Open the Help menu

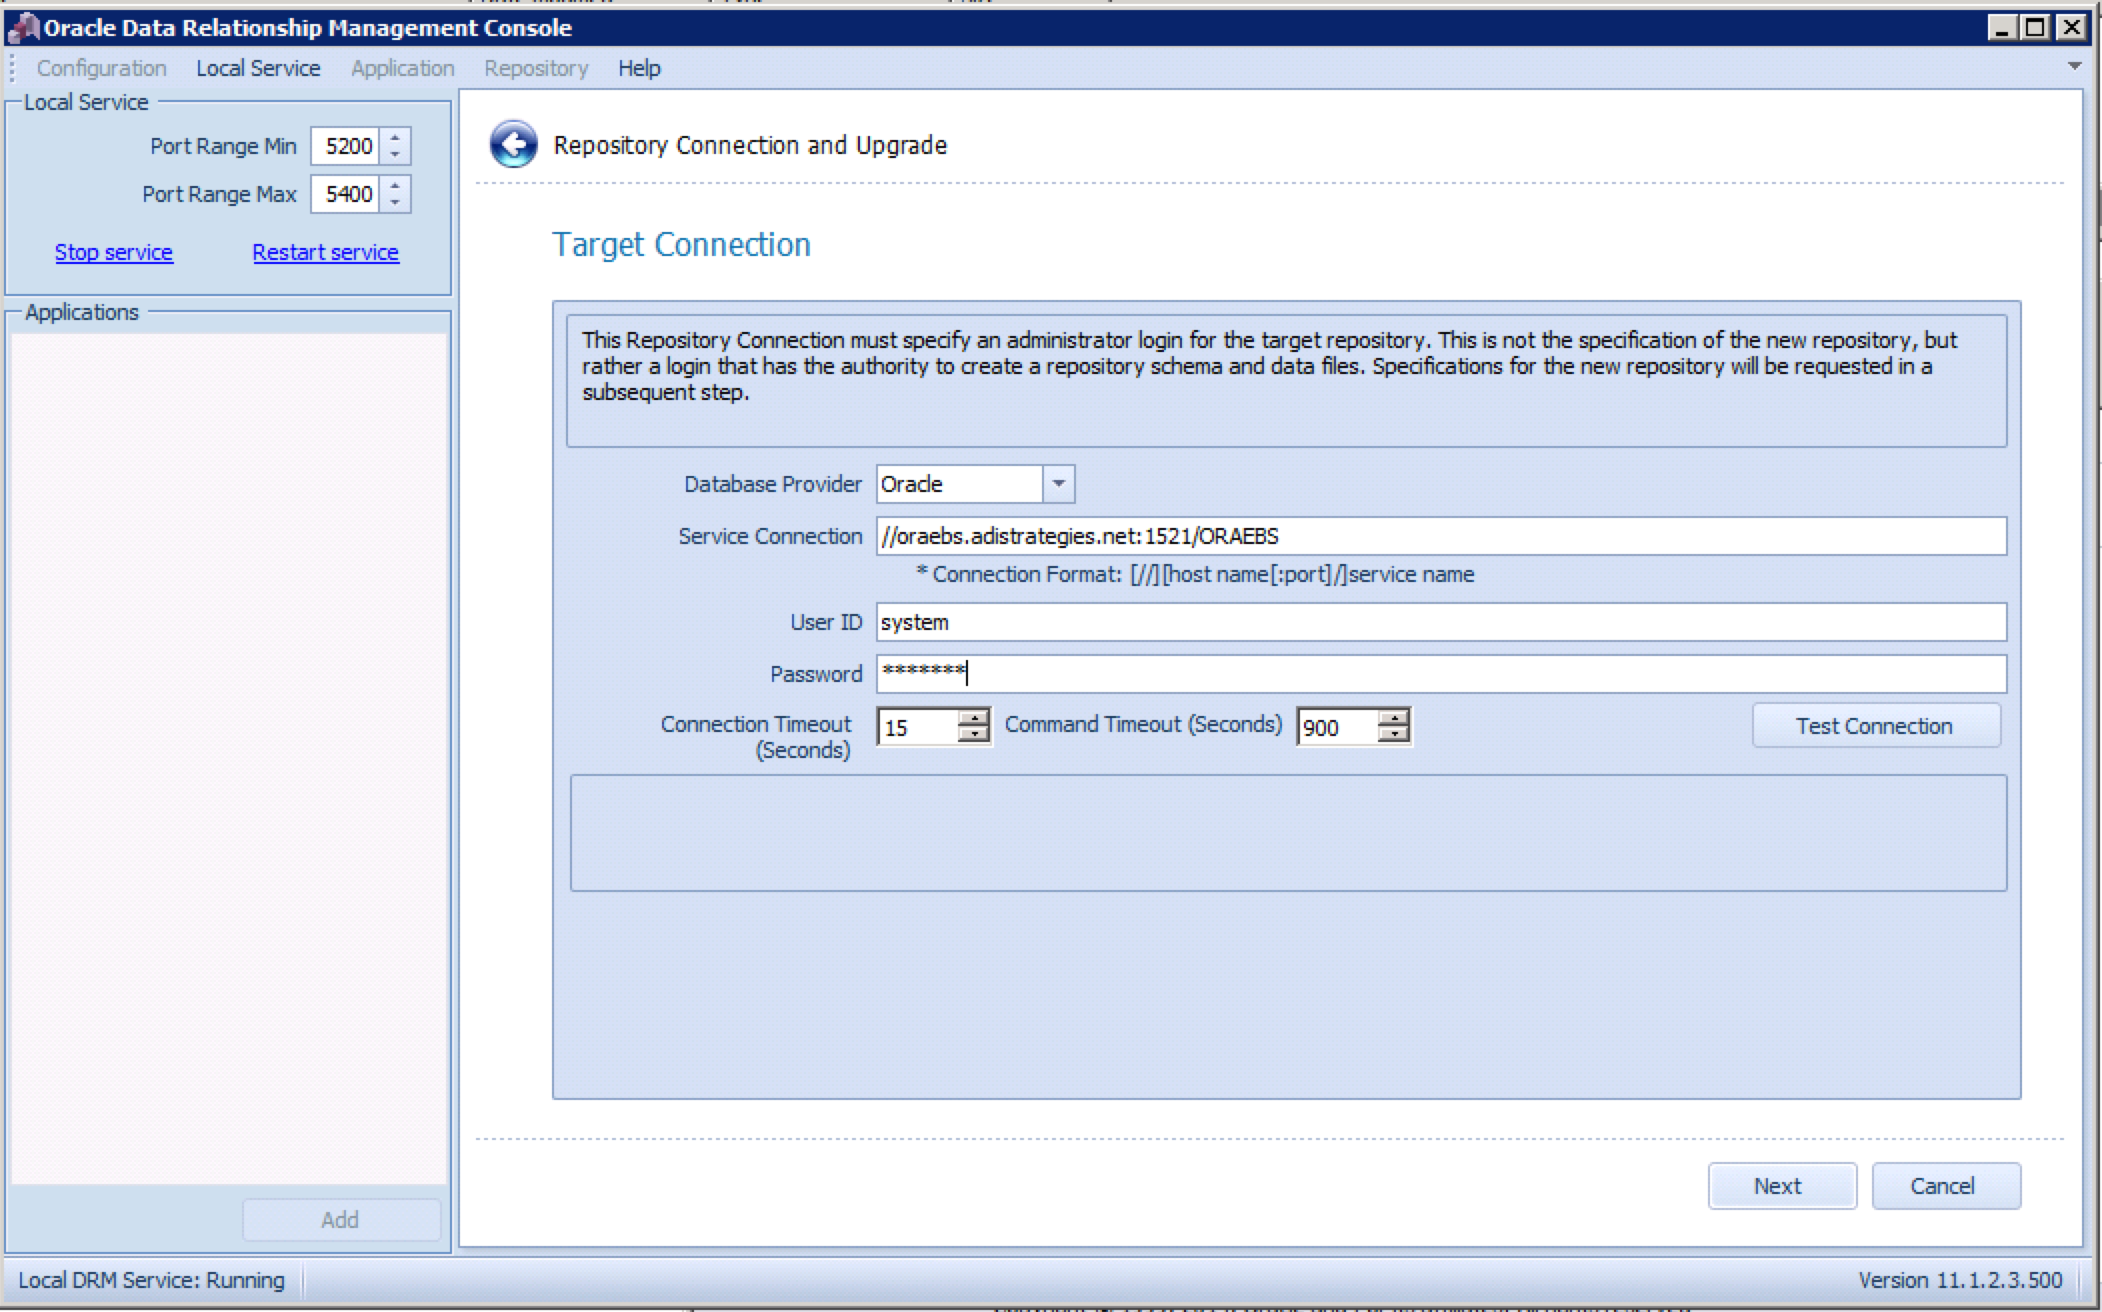coord(639,68)
